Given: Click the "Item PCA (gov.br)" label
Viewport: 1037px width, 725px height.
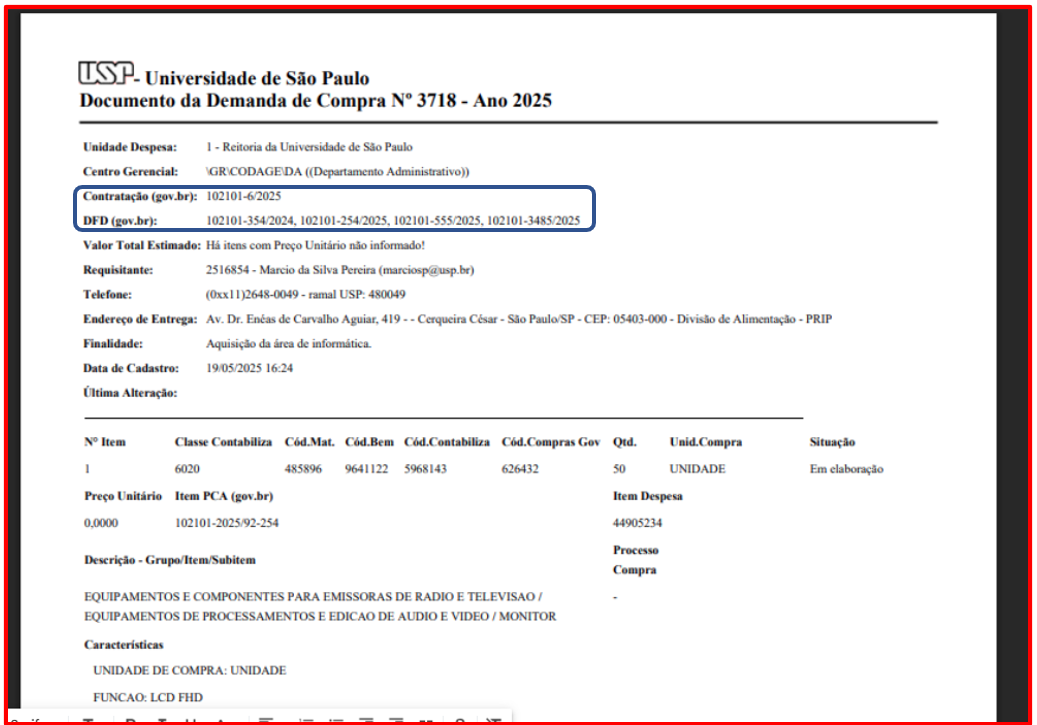Looking at the screenshot, I should click(224, 496).
